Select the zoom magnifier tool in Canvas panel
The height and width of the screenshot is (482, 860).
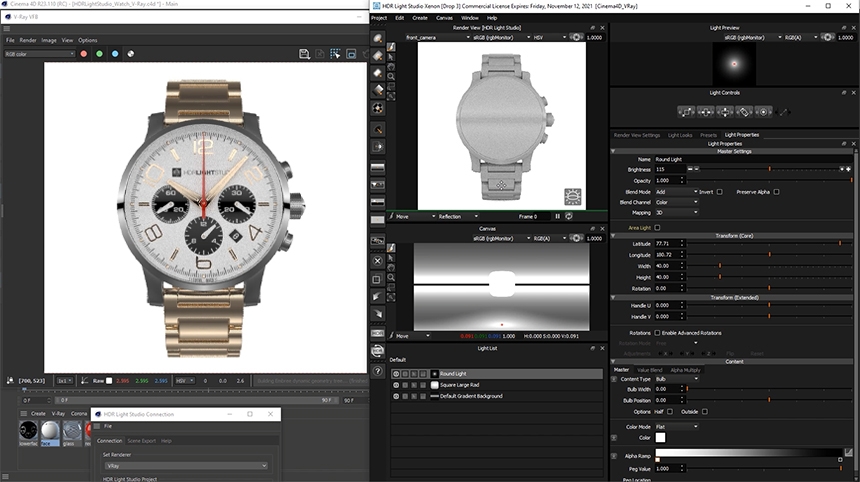(391, 277)
